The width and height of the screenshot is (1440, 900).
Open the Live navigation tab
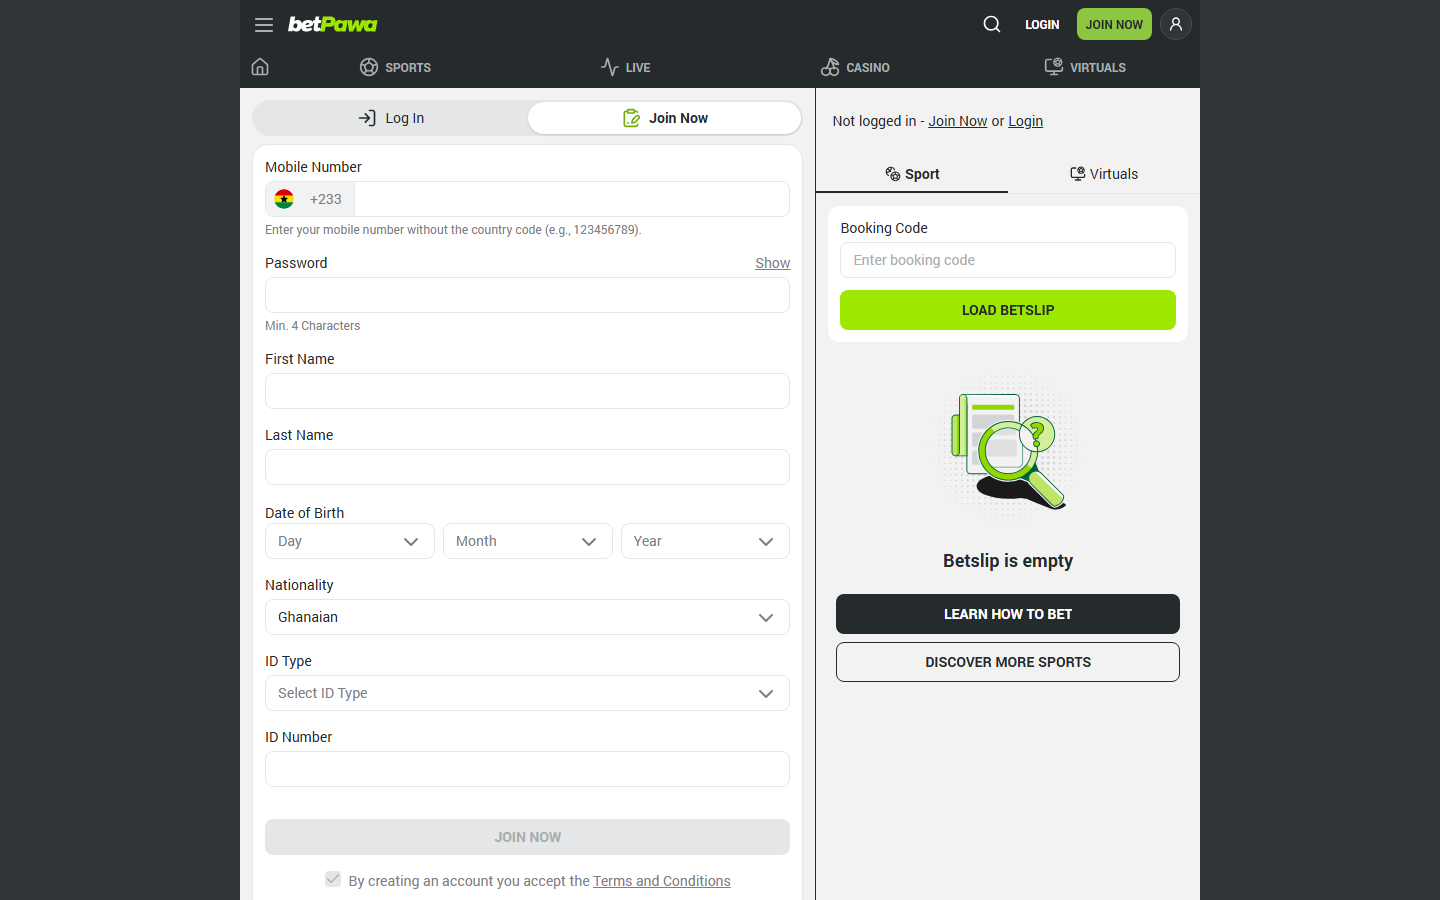pyautogui.click(x=625, y=67)
